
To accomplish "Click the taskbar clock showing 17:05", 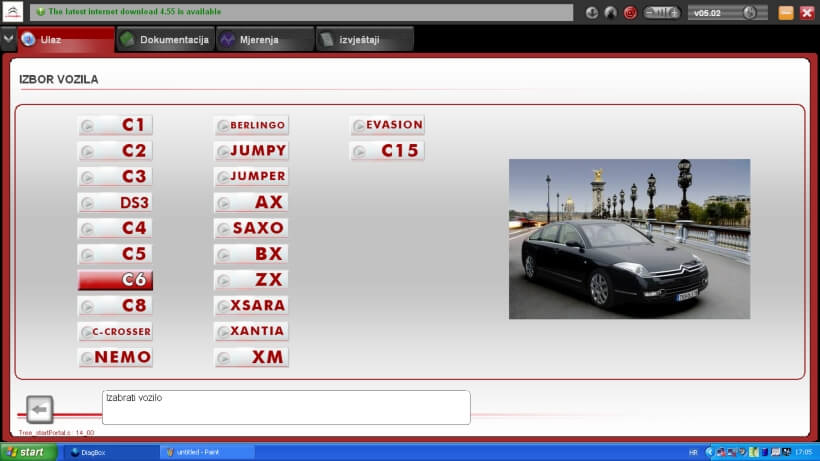I will [804, 452].
